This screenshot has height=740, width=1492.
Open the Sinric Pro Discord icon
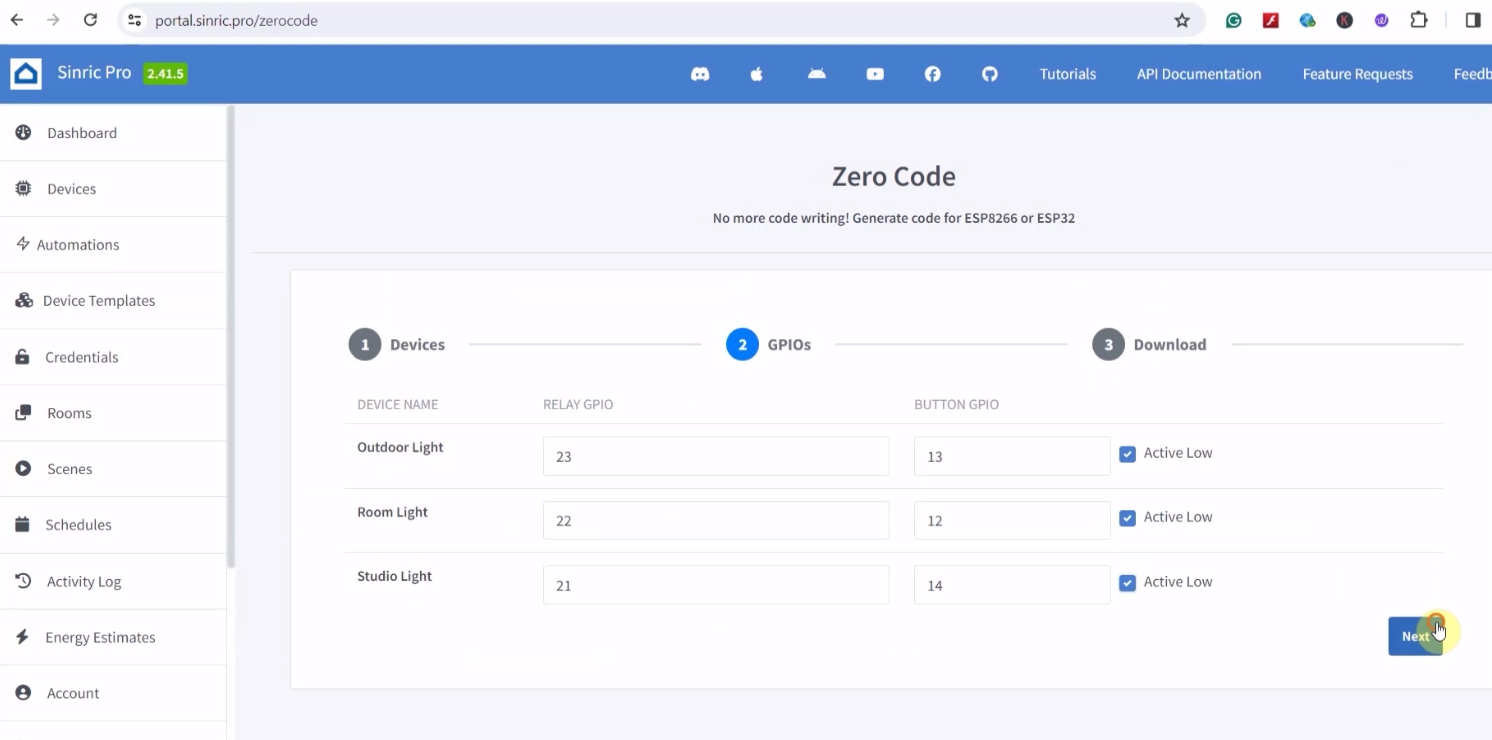click(x=699, y=73)
